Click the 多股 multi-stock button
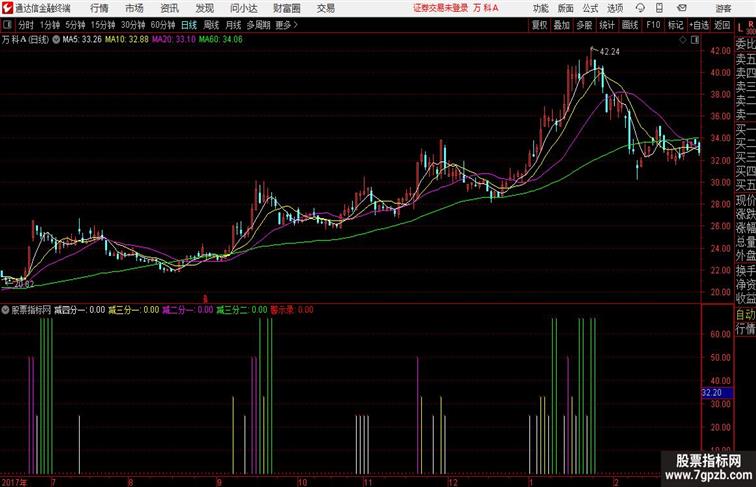 (584, 25)
